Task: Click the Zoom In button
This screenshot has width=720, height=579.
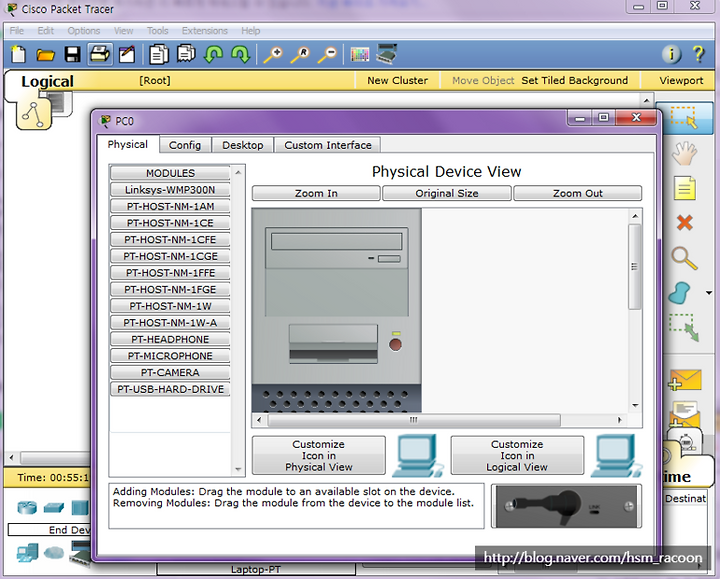Action: (x=316, y=193)
